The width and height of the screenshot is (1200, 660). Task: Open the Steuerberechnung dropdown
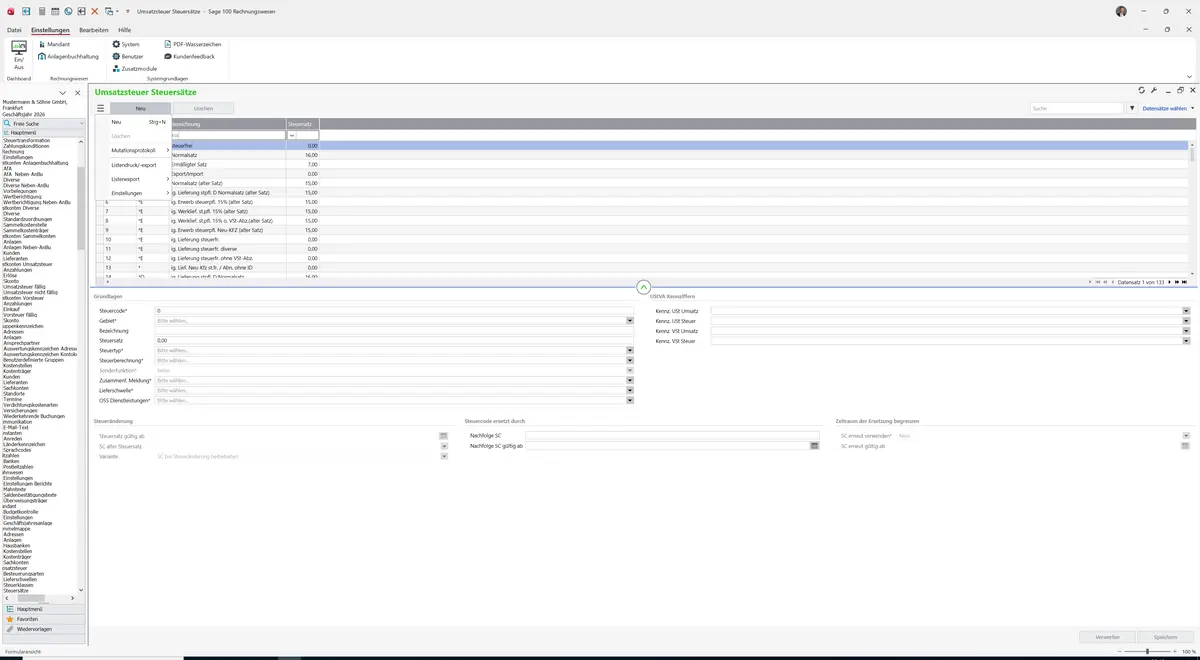coord(630,361)
